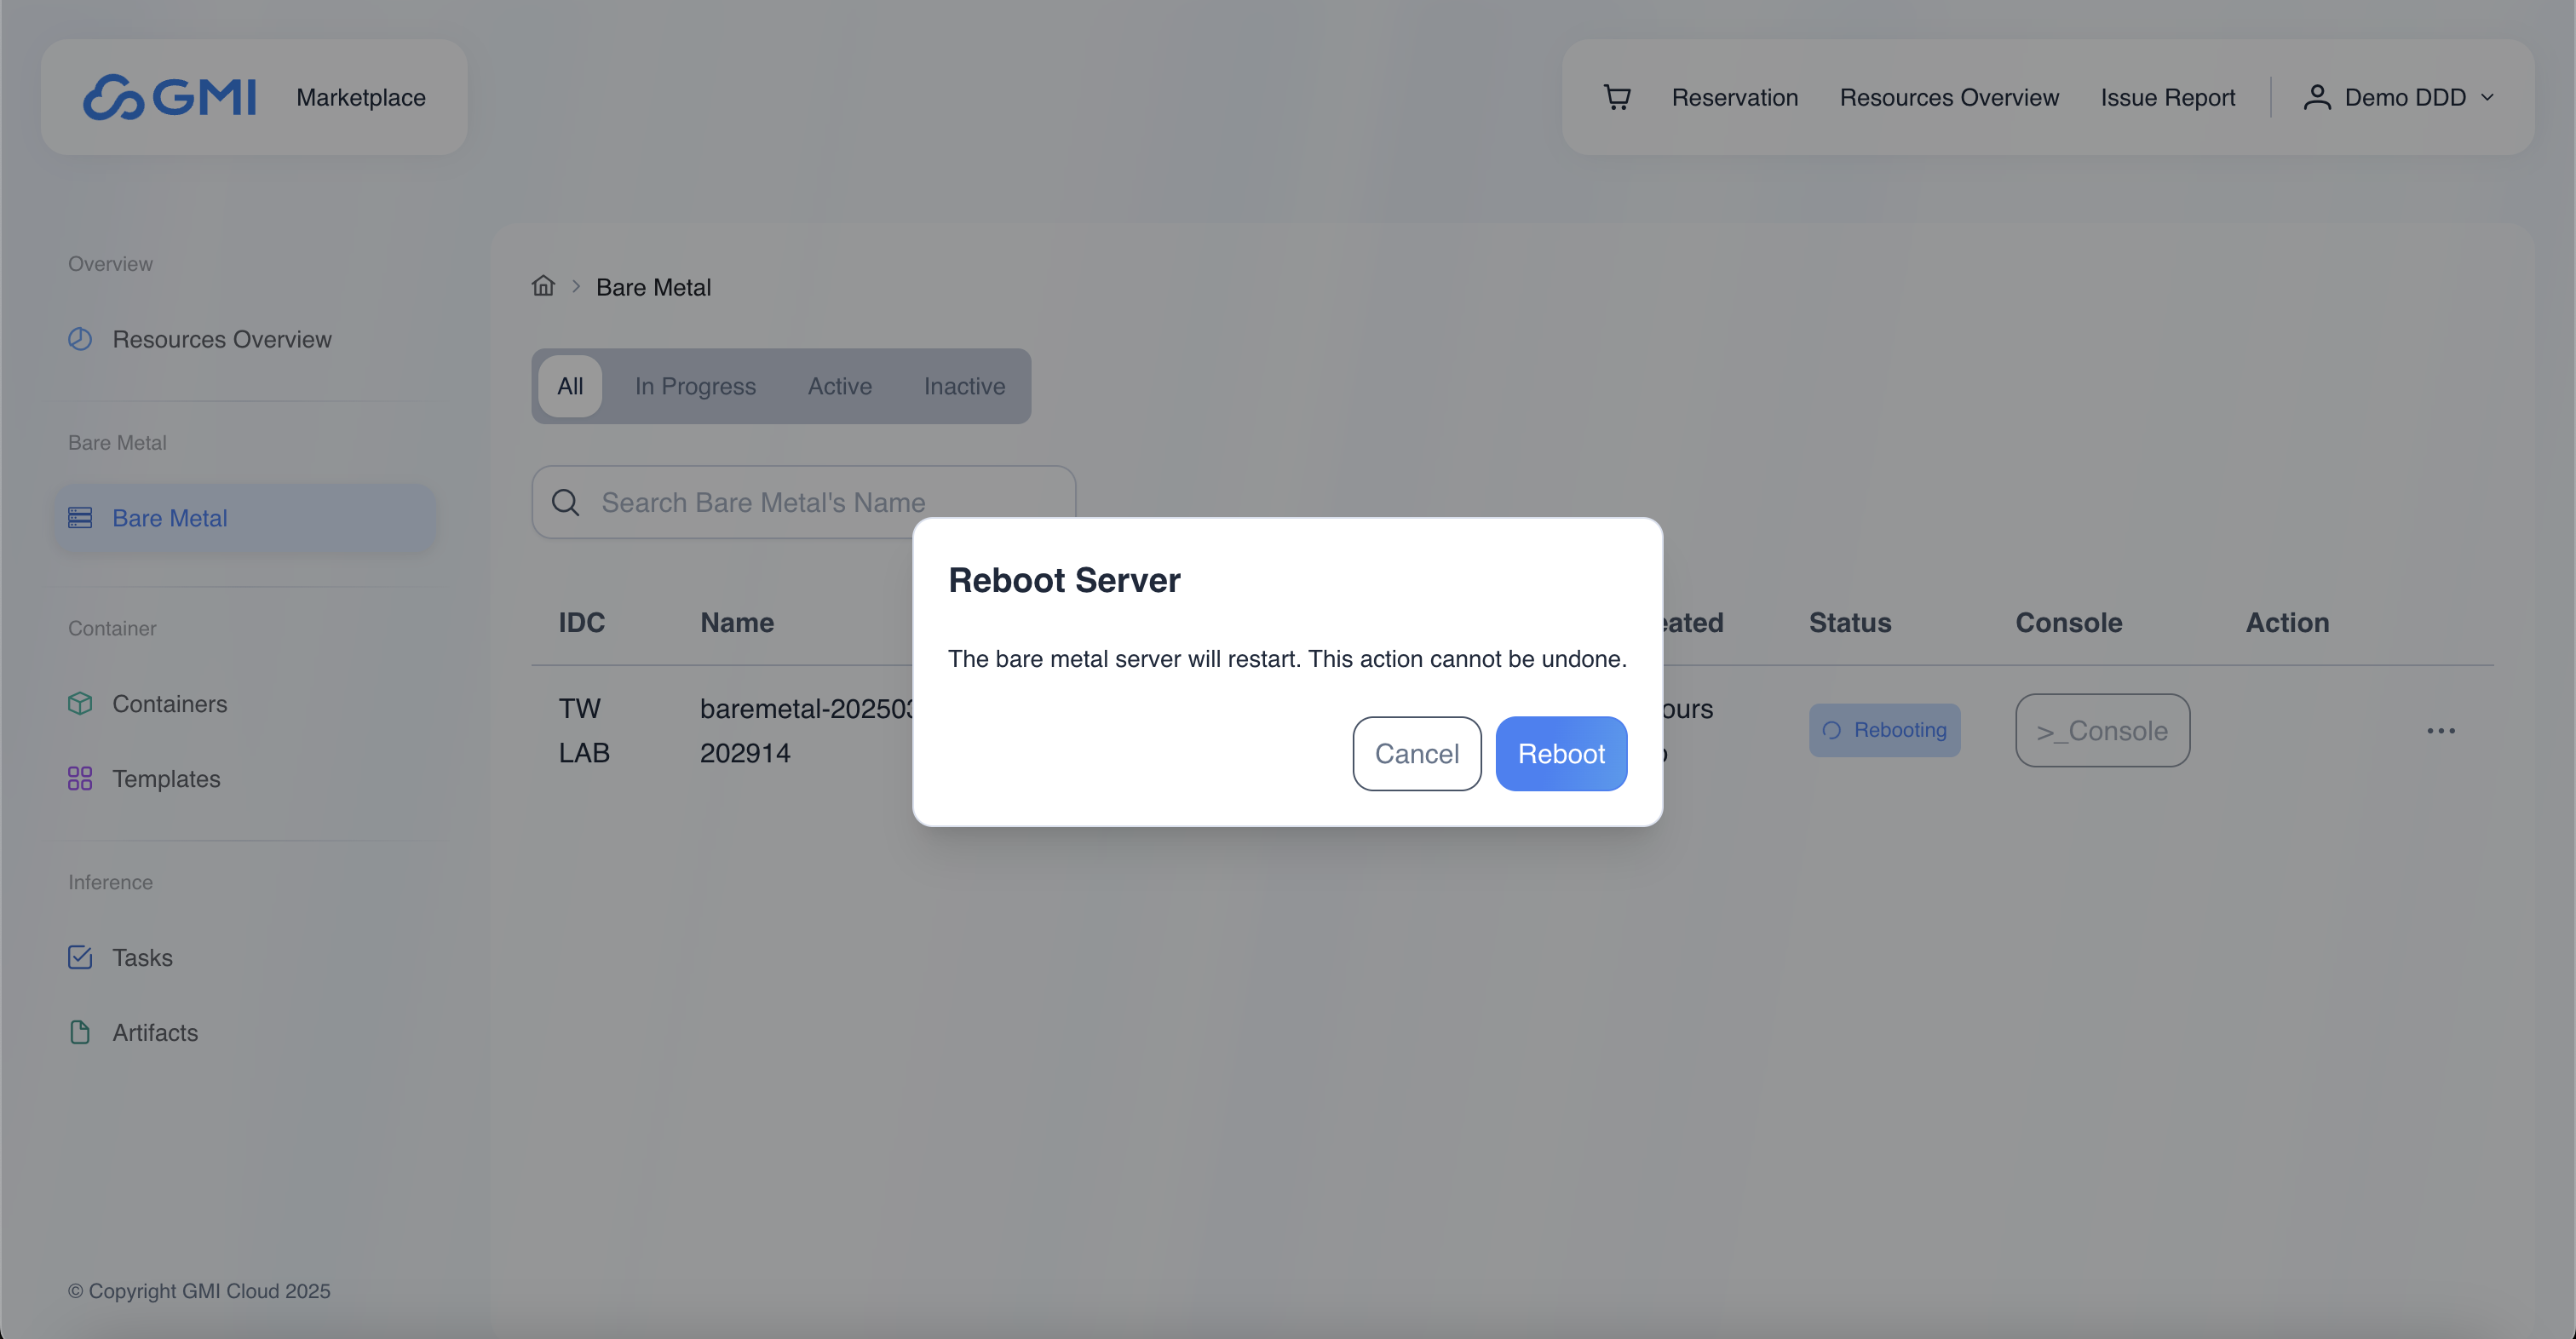
Task: Click the Action column header
Action: [x=2287, y=622]
